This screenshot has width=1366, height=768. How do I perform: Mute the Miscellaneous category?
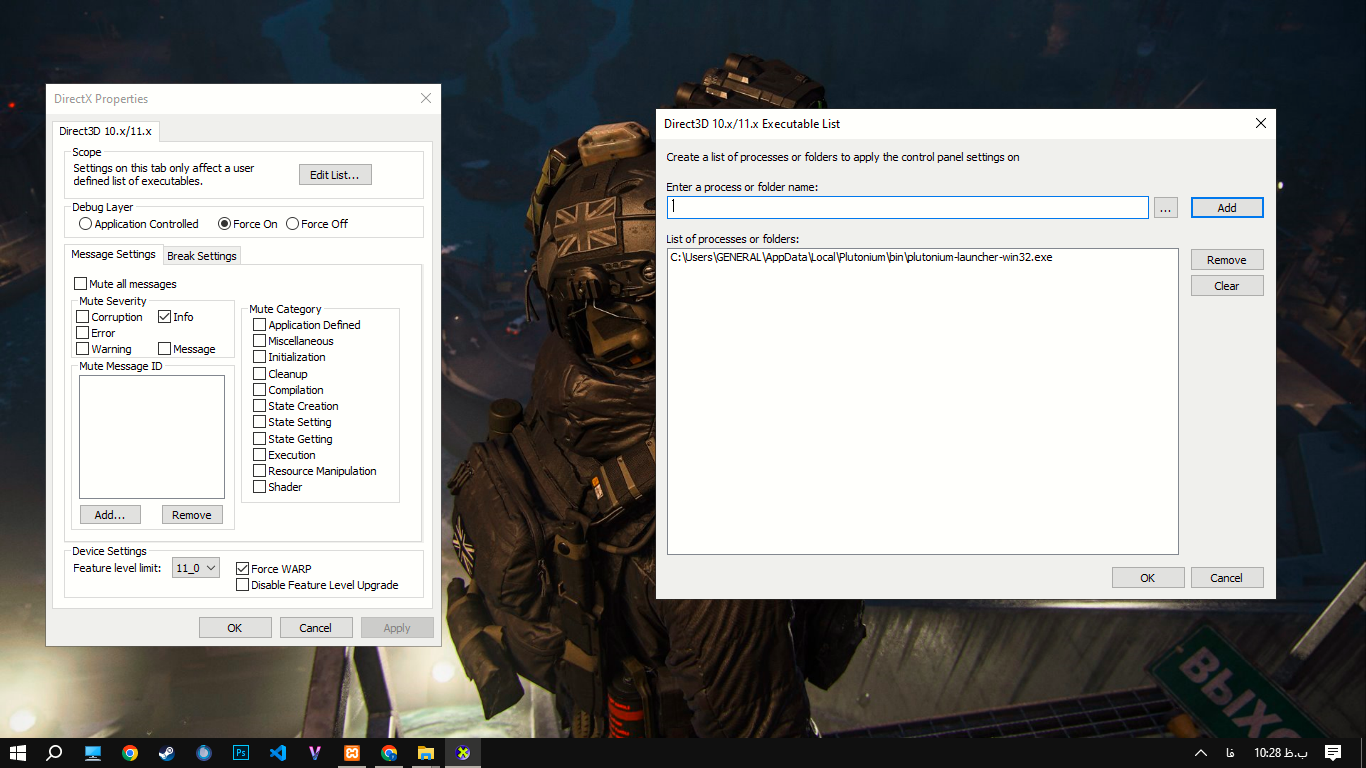[260, 341]
